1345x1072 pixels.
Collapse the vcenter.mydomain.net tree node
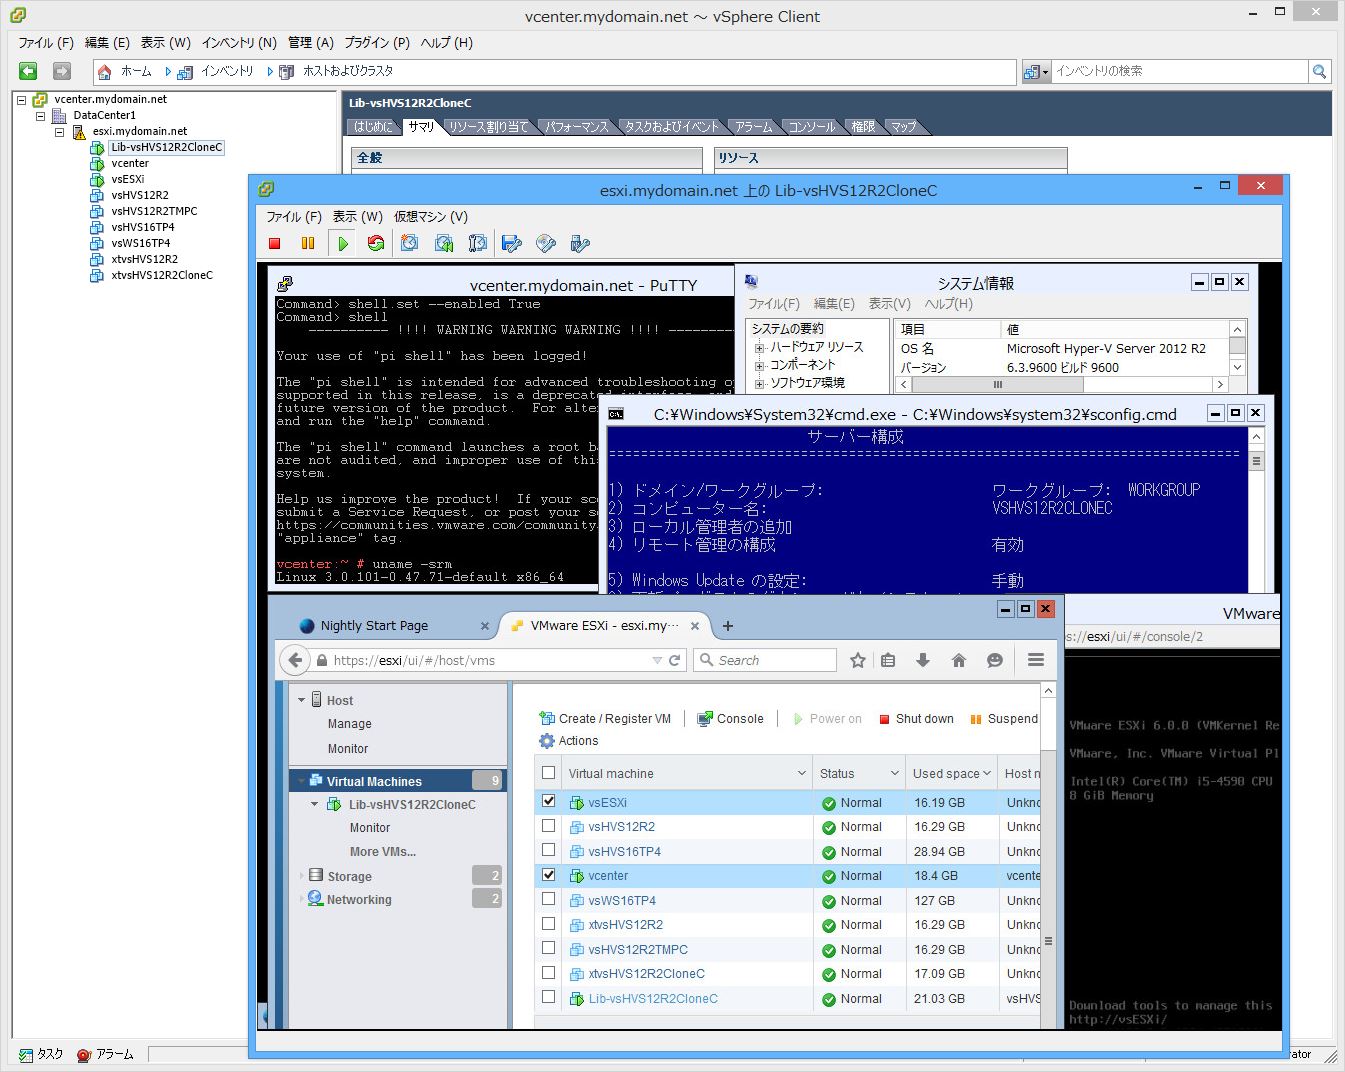(x=22, y=99)
